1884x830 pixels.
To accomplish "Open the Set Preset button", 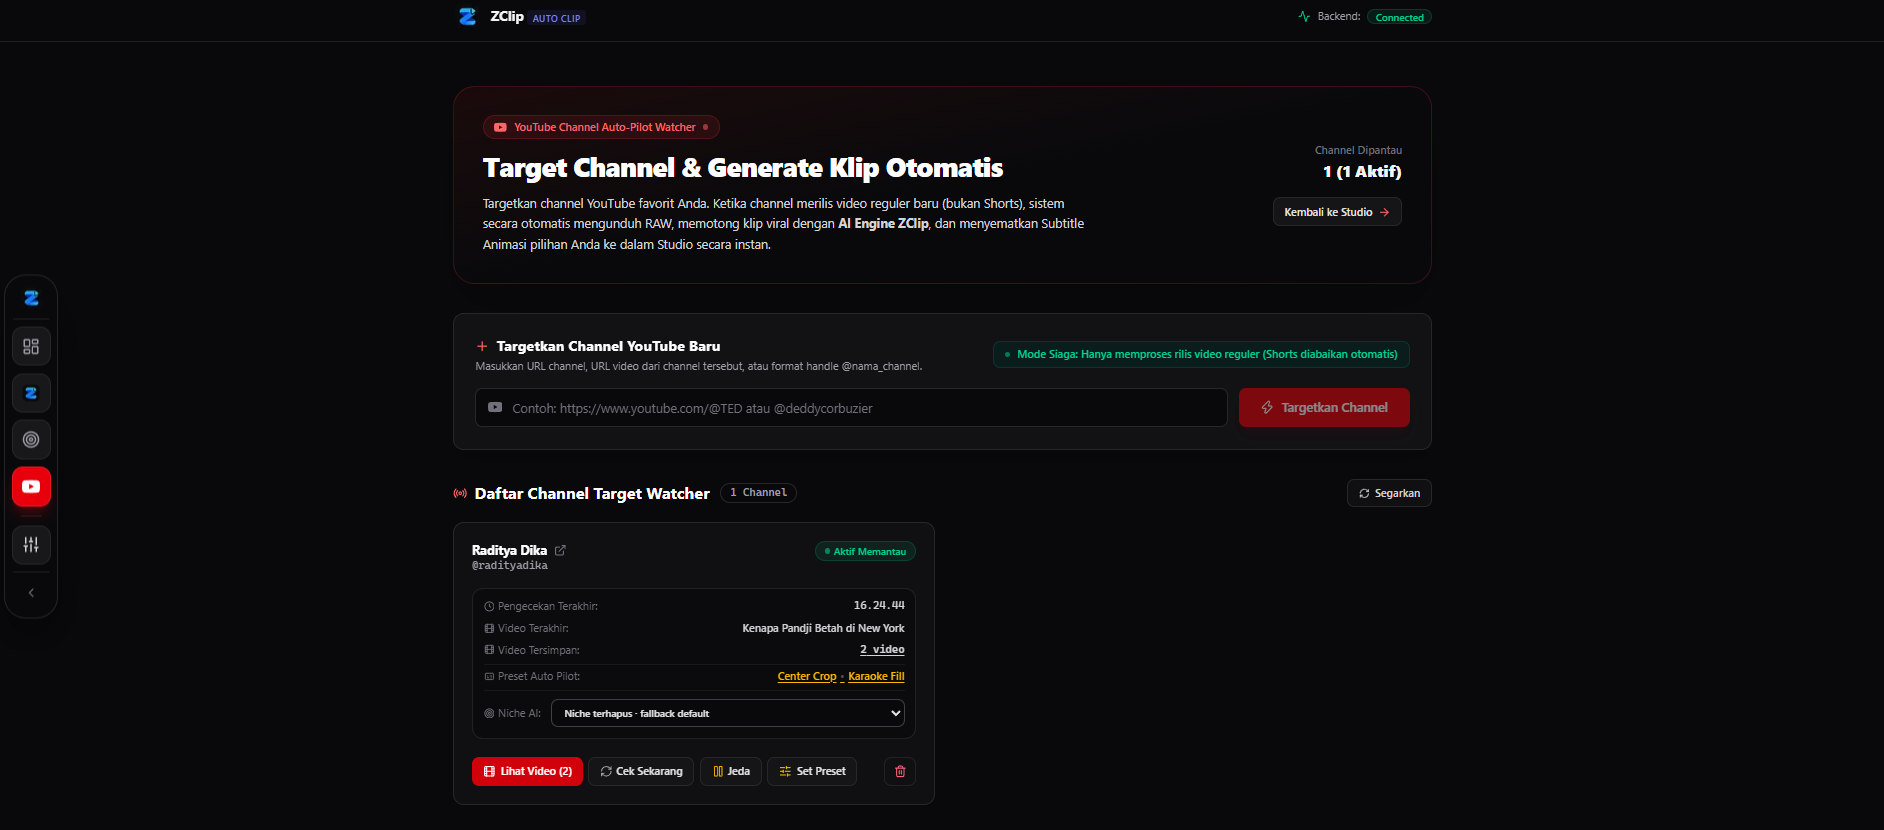I will [812, 771].
